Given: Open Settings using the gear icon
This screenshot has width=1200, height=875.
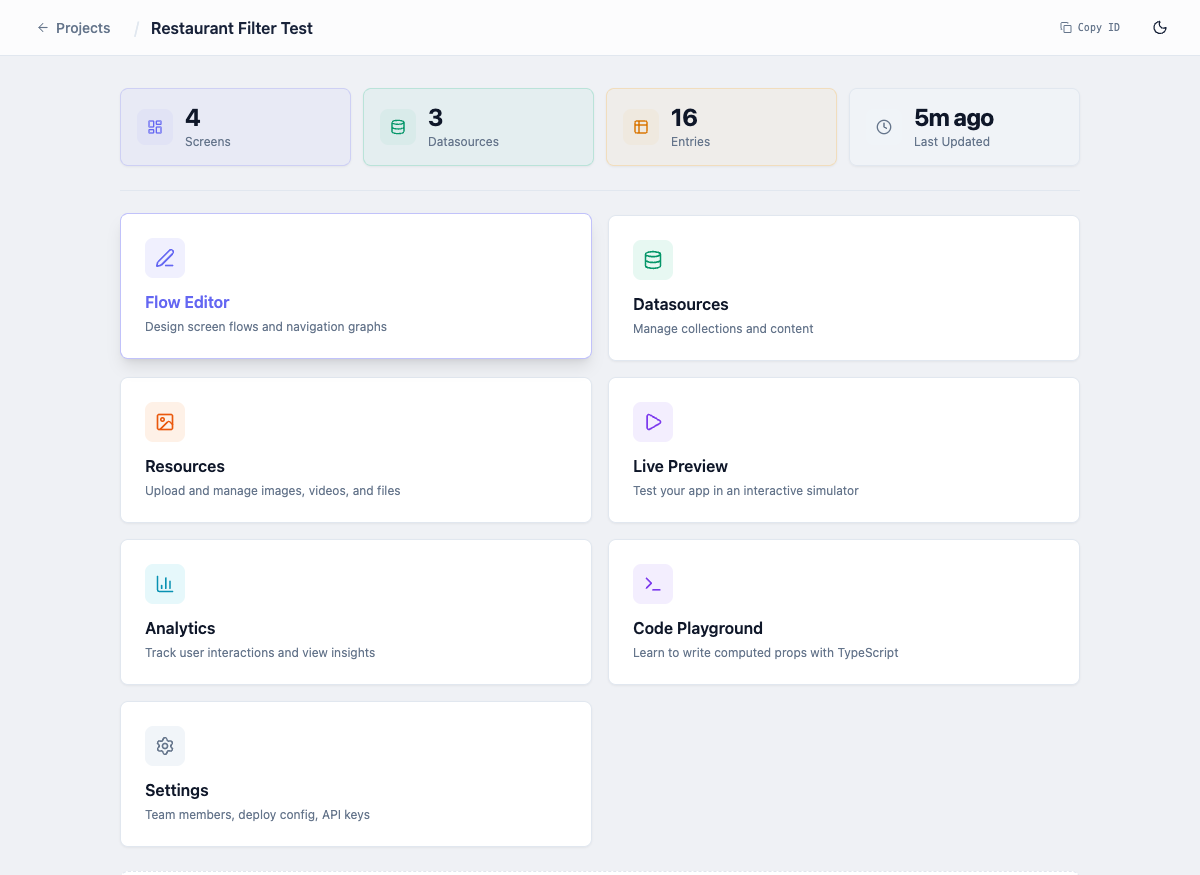Looking at the screenshot, I should click(165, 746).
